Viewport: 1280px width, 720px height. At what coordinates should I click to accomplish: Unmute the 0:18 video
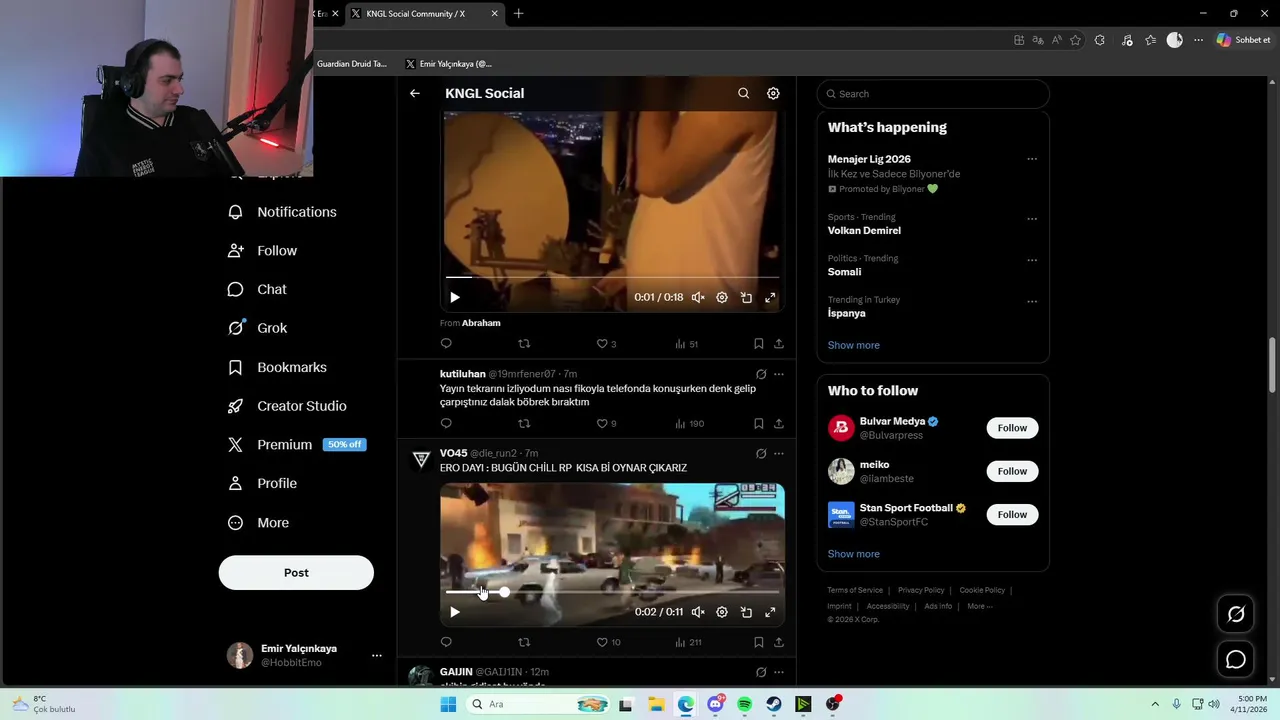coord(698,297)
